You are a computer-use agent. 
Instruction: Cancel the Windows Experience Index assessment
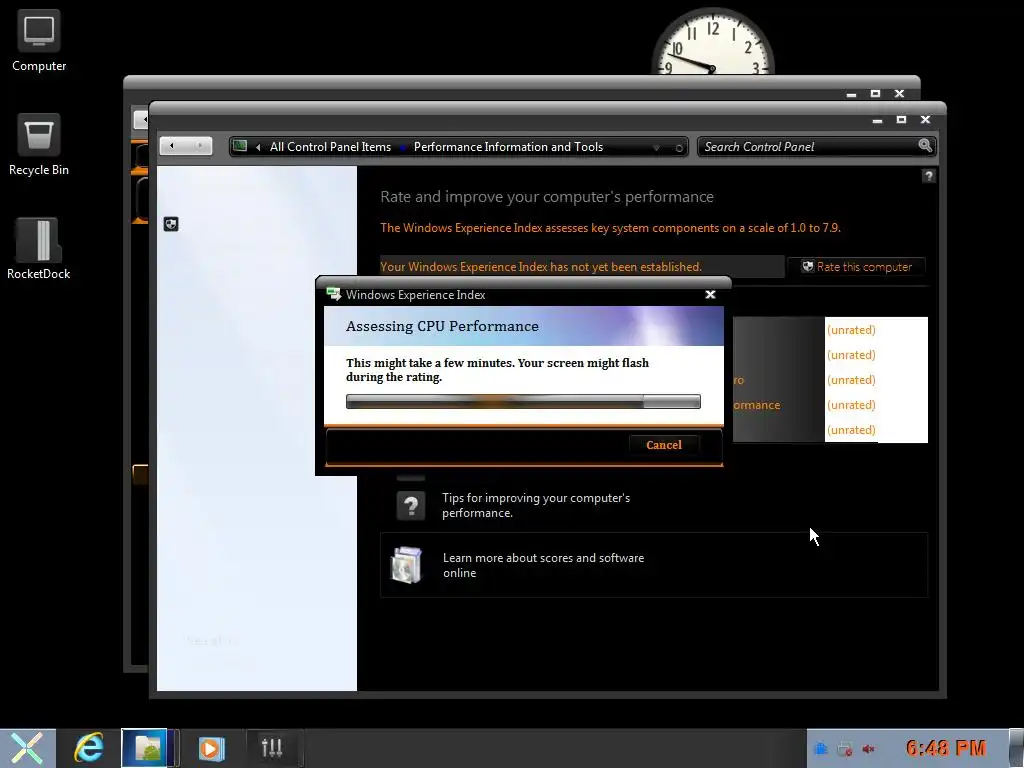(664, 445)
